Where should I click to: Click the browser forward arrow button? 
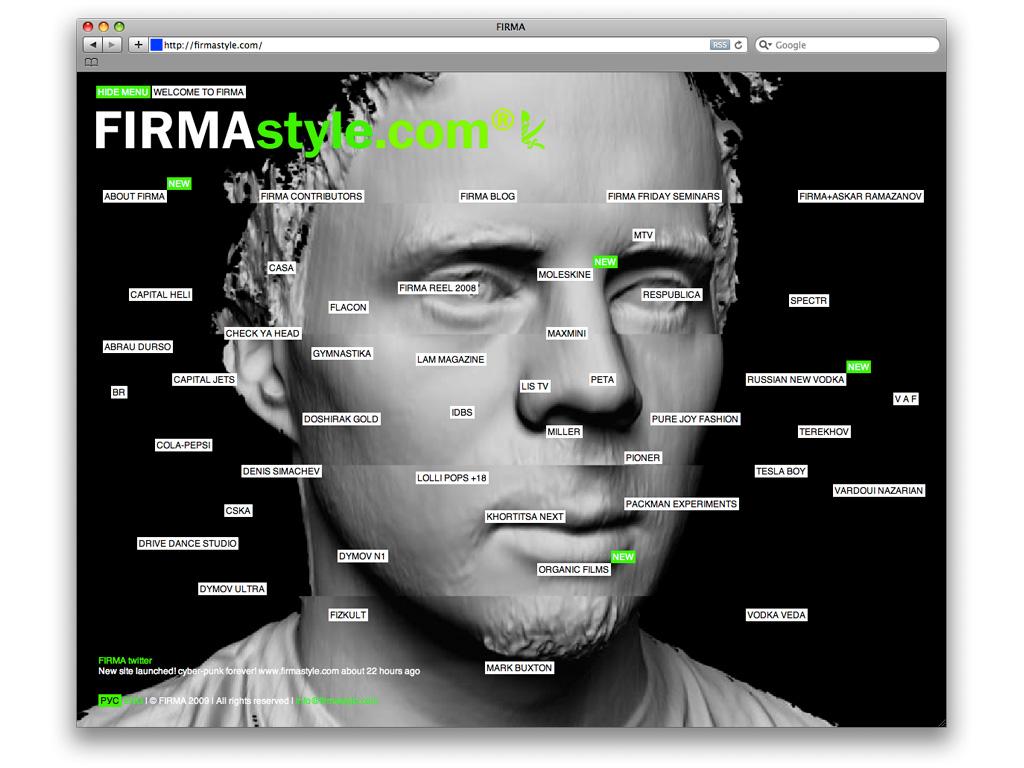click(112, 44)
